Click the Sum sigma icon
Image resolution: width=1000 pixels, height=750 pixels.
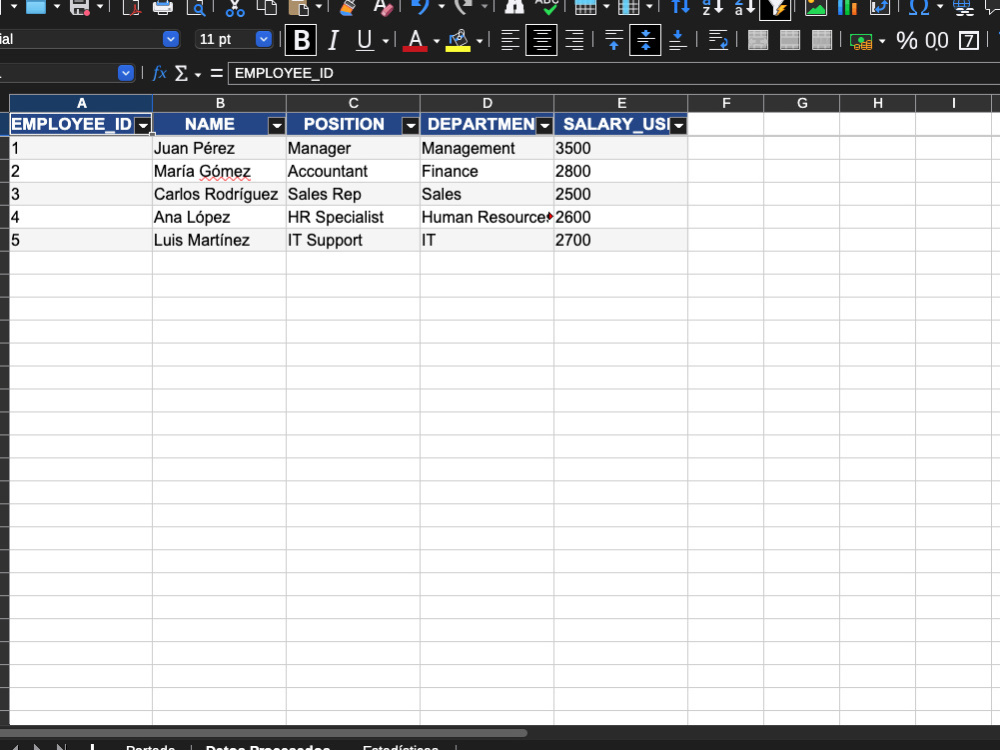point(181,73)
